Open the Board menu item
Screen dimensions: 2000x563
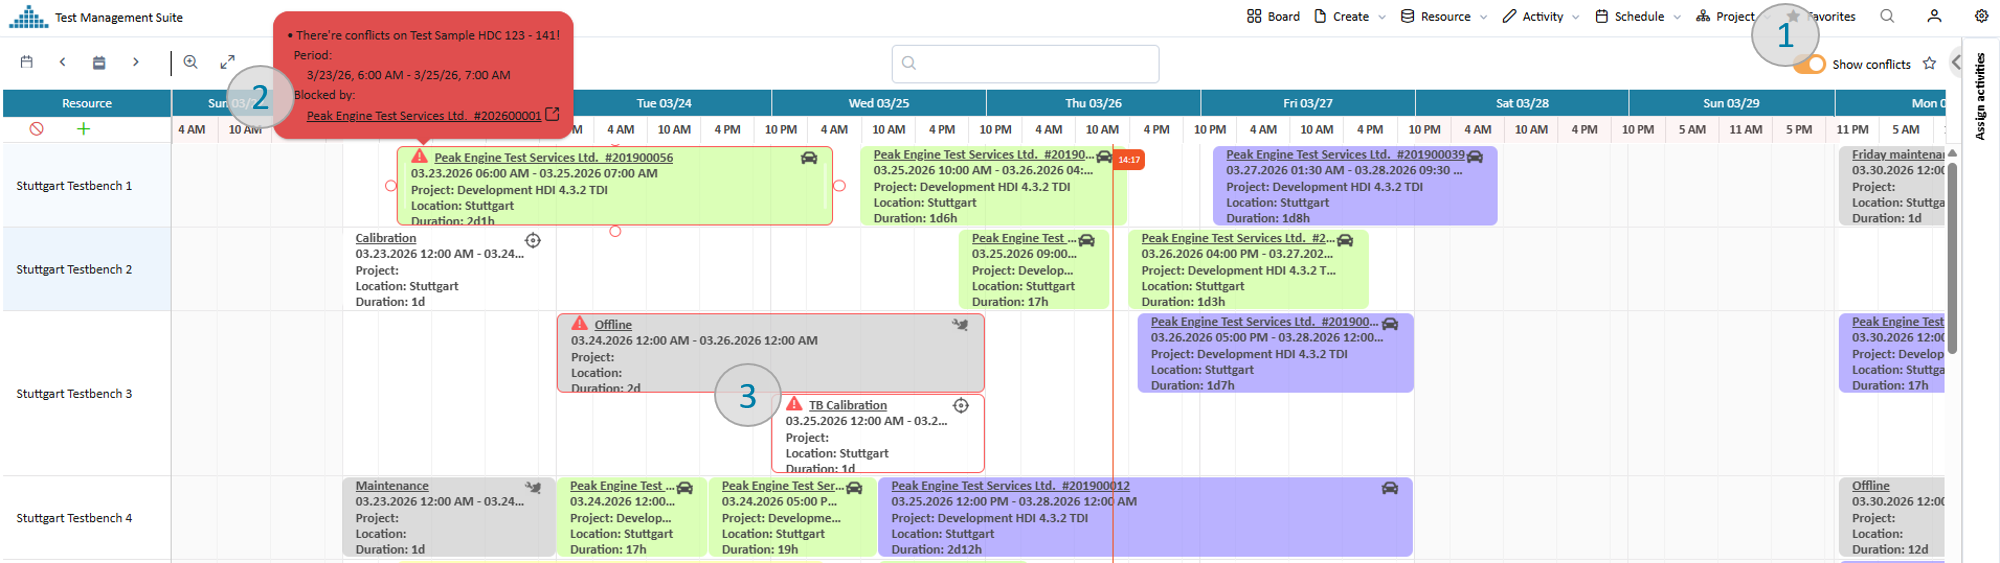(1273, 16)
